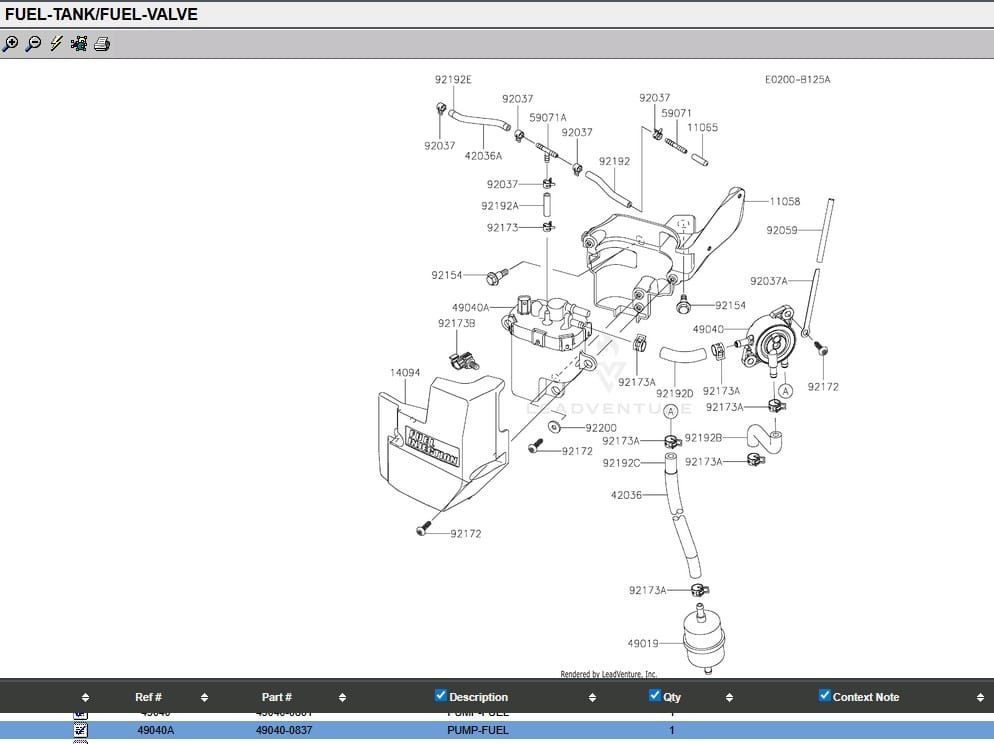
Task: Click sort arrows left of Ref # header
Action: (85, 698)
